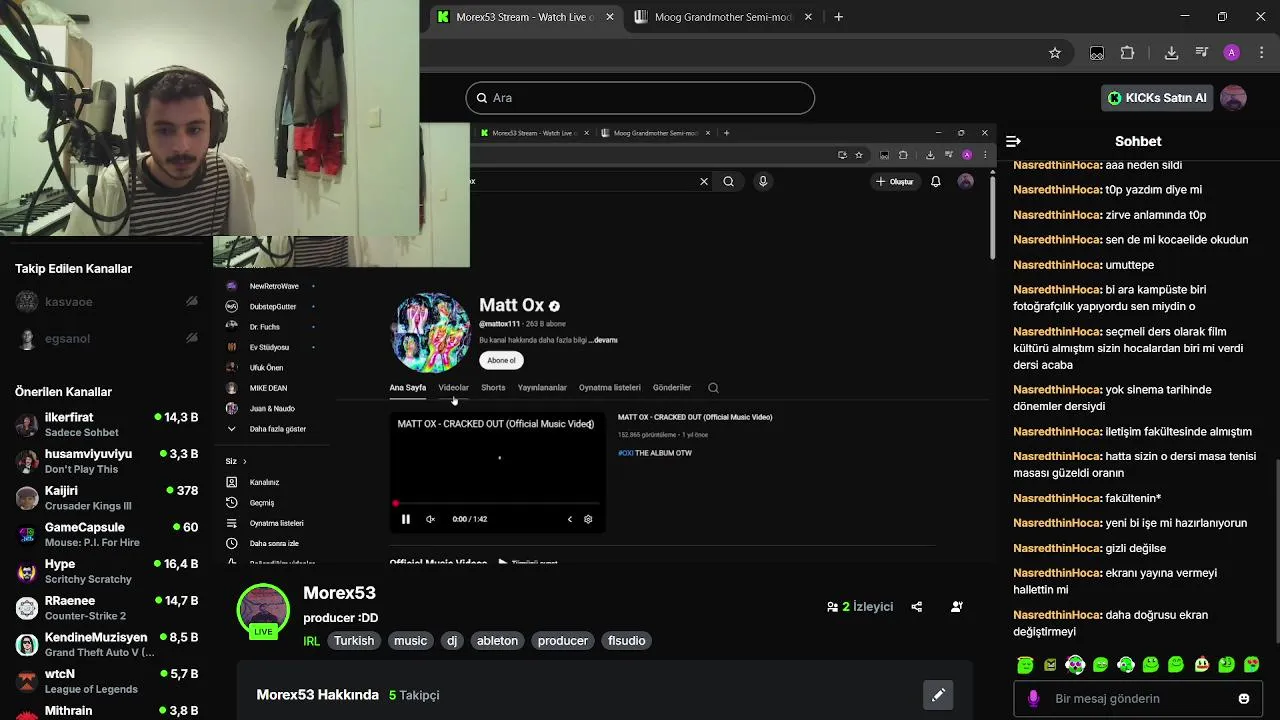
Task: Seek the YouTube video progress bar
Action: 497,504
